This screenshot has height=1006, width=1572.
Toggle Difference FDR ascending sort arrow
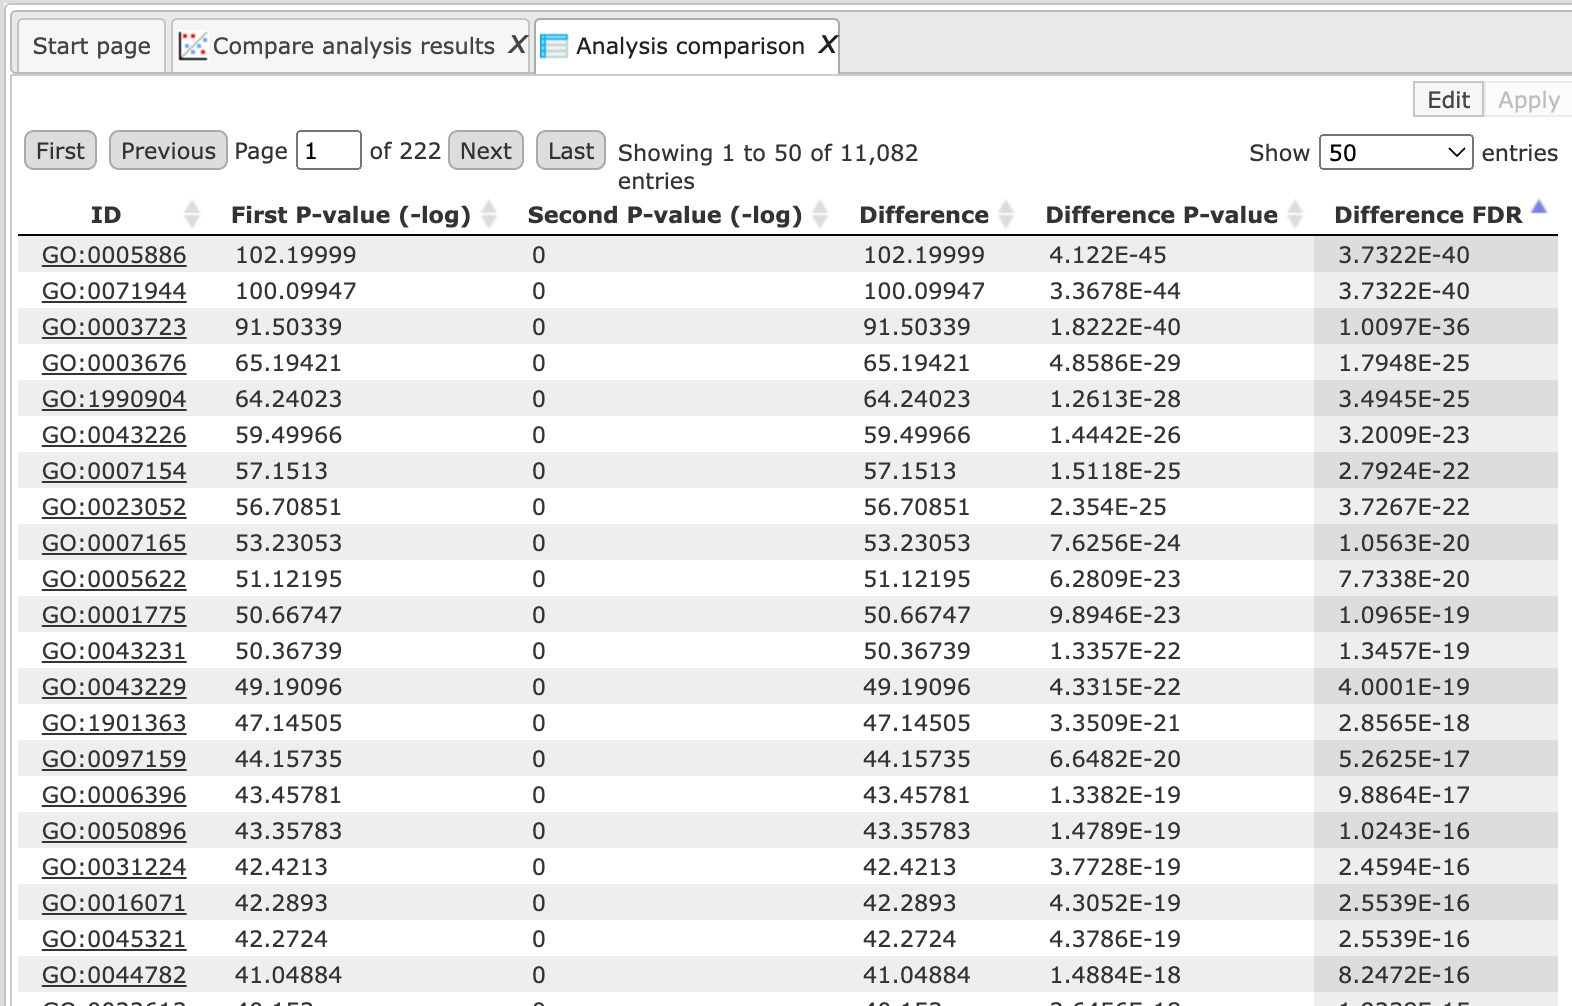pos(1539,207)
